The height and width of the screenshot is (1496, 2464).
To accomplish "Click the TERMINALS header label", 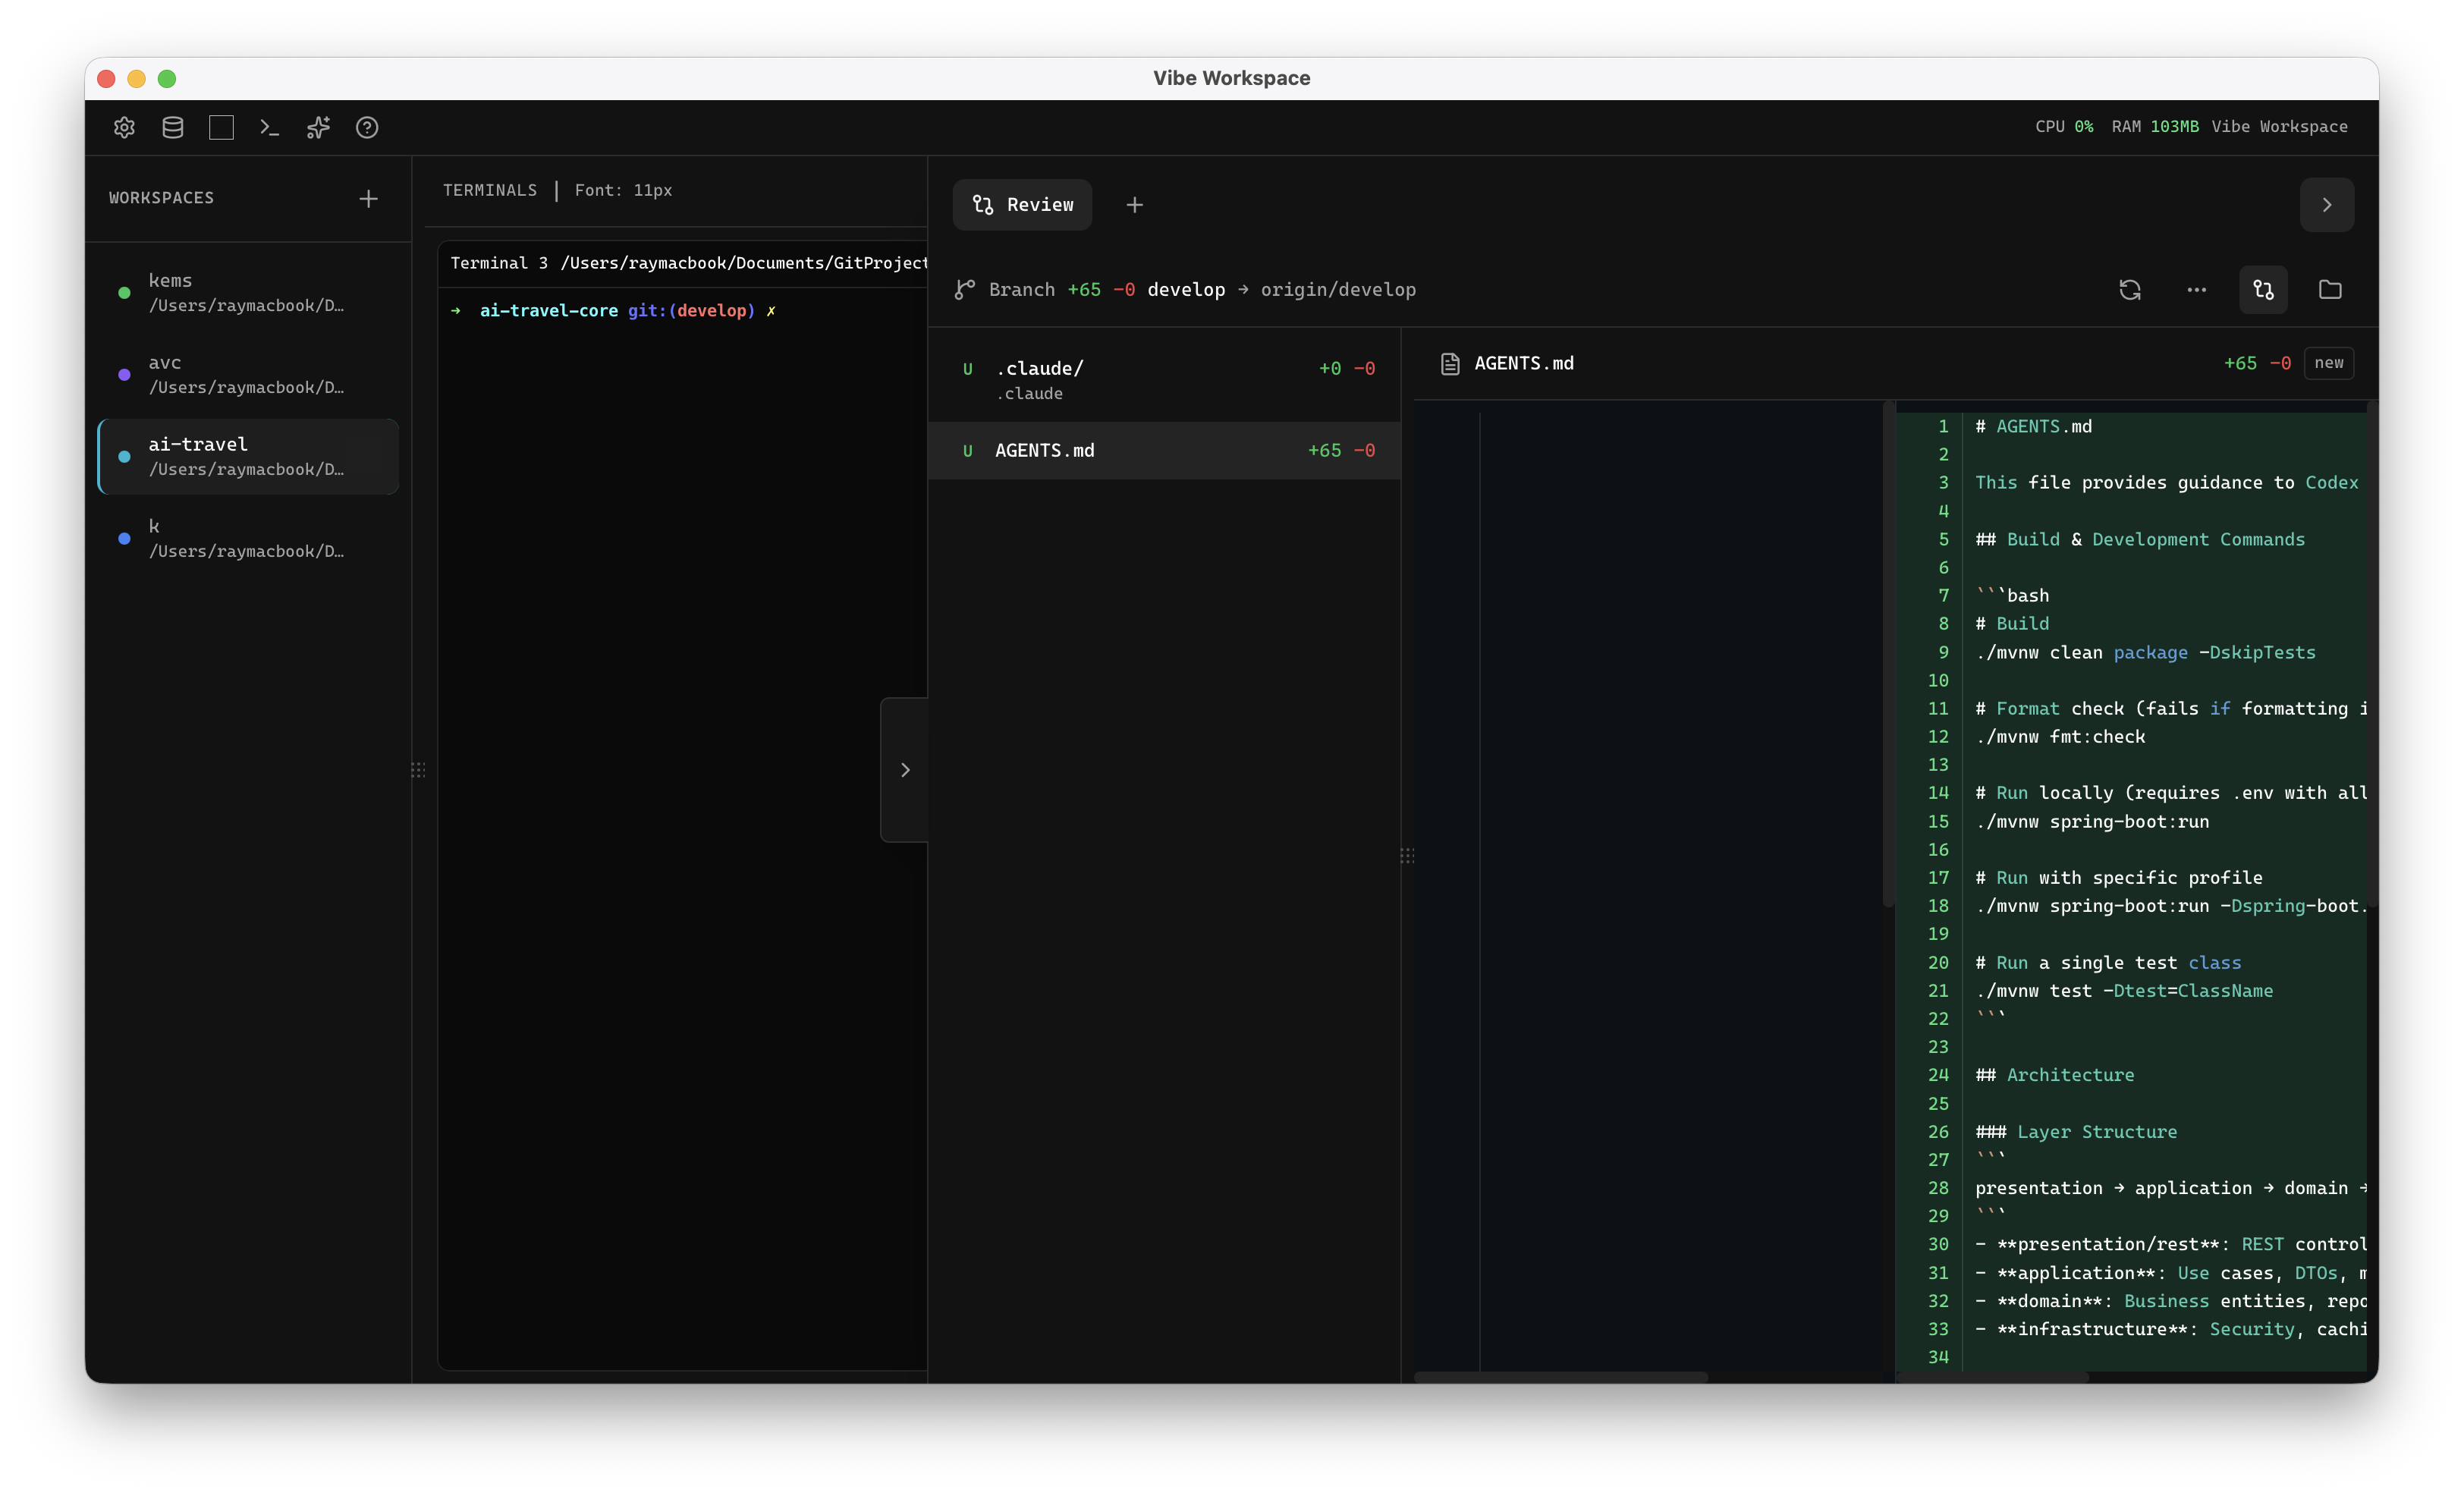I will [490, 190].
